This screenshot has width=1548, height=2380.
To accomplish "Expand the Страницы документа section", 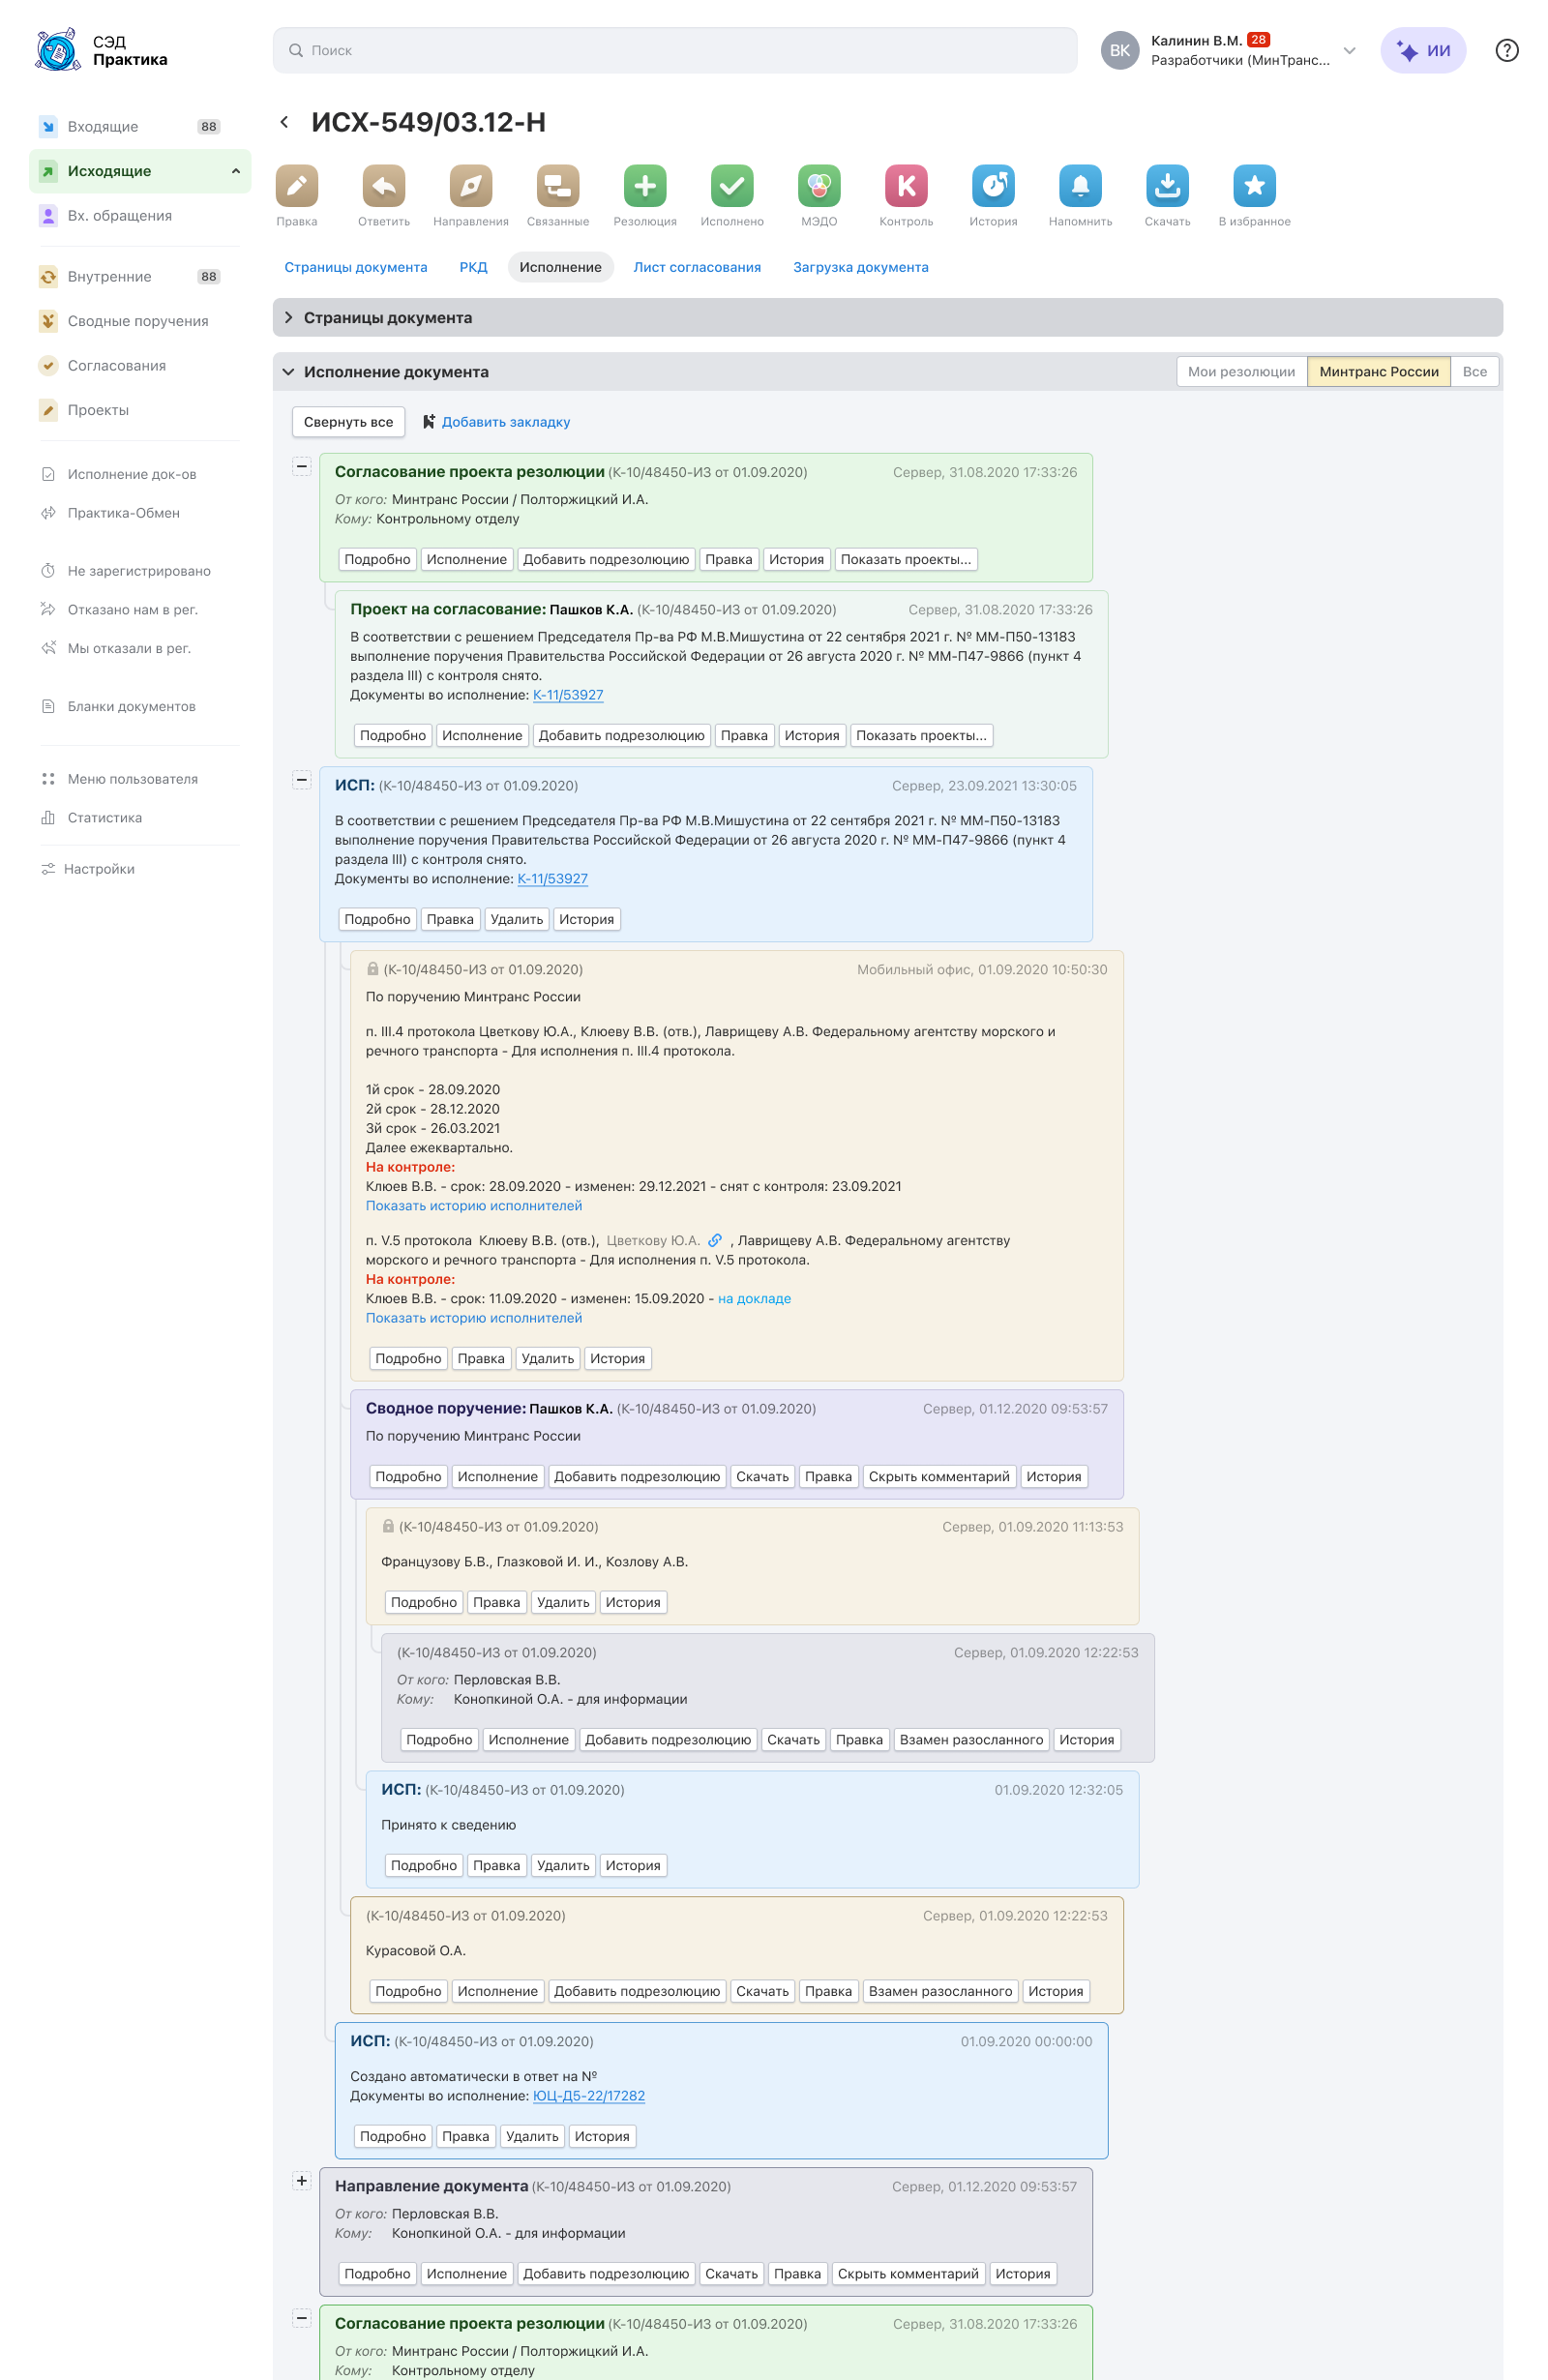I will coord(289,318).
